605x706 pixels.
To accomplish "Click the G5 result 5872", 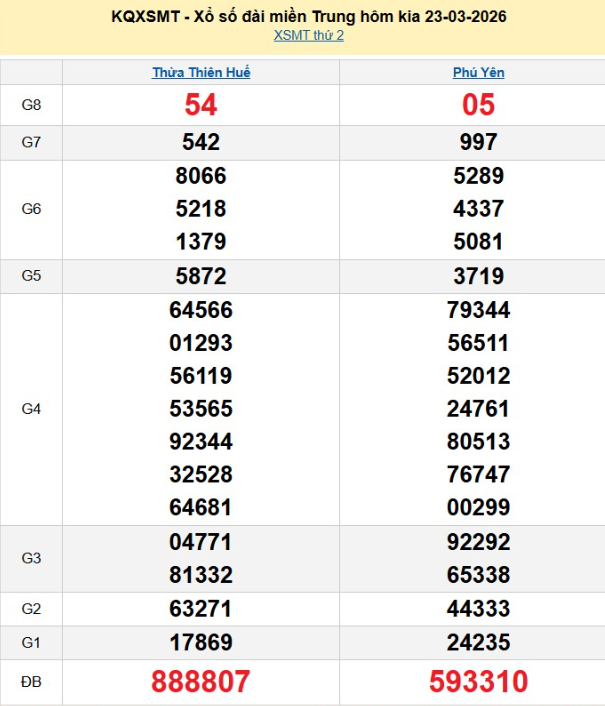I will 201,276.
